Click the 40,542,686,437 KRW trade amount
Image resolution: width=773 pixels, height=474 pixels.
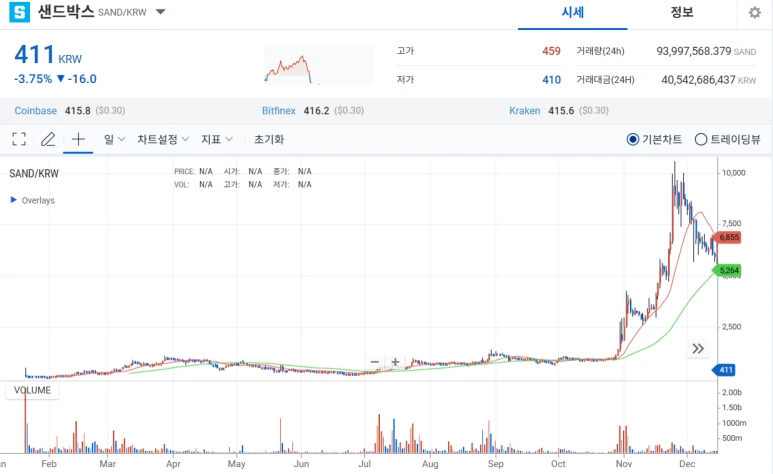point(708,80)
